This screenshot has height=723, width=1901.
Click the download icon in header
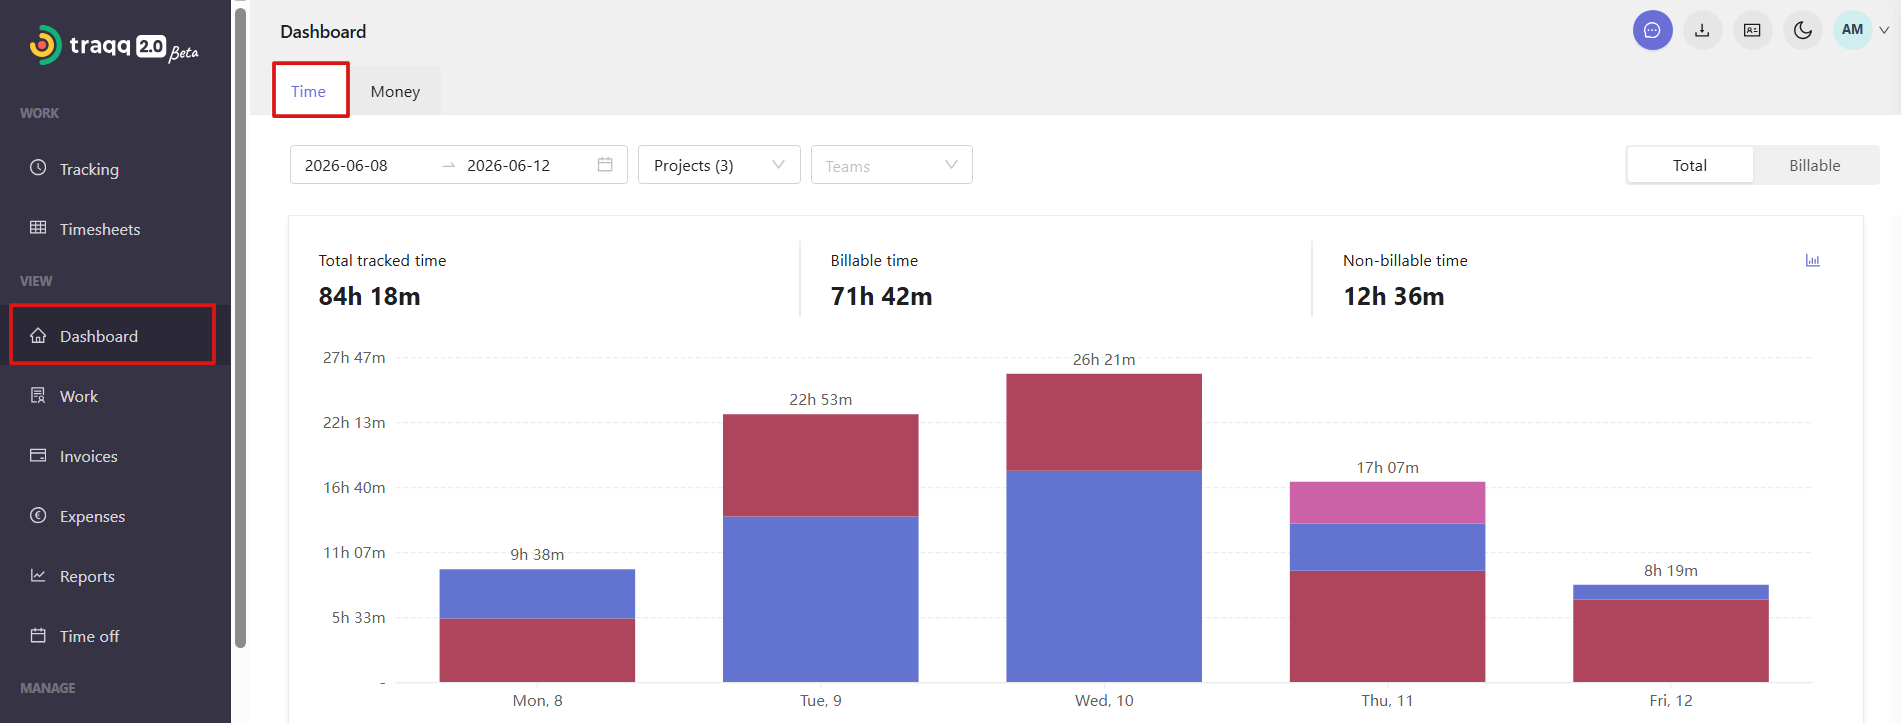(1702, 30)
